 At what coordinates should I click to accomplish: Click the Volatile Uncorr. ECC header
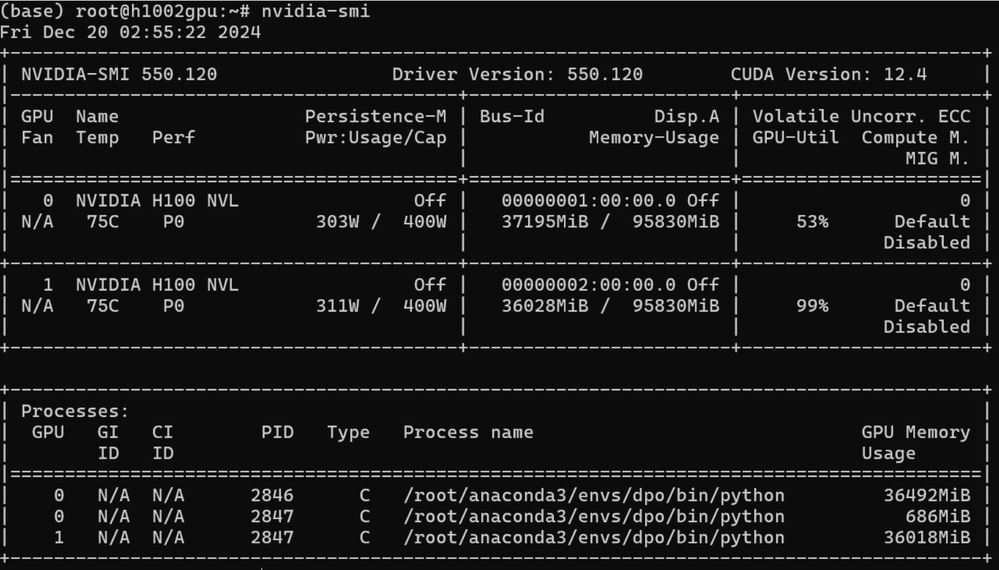pos(861,117)
